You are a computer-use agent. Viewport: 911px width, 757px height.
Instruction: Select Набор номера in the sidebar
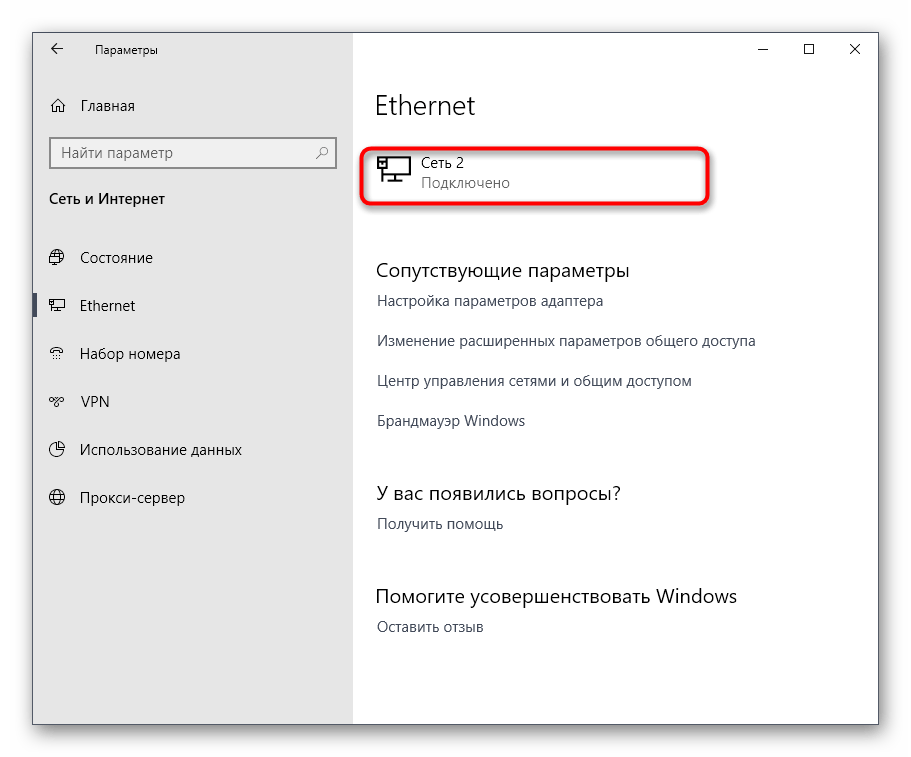pos(130,354)
